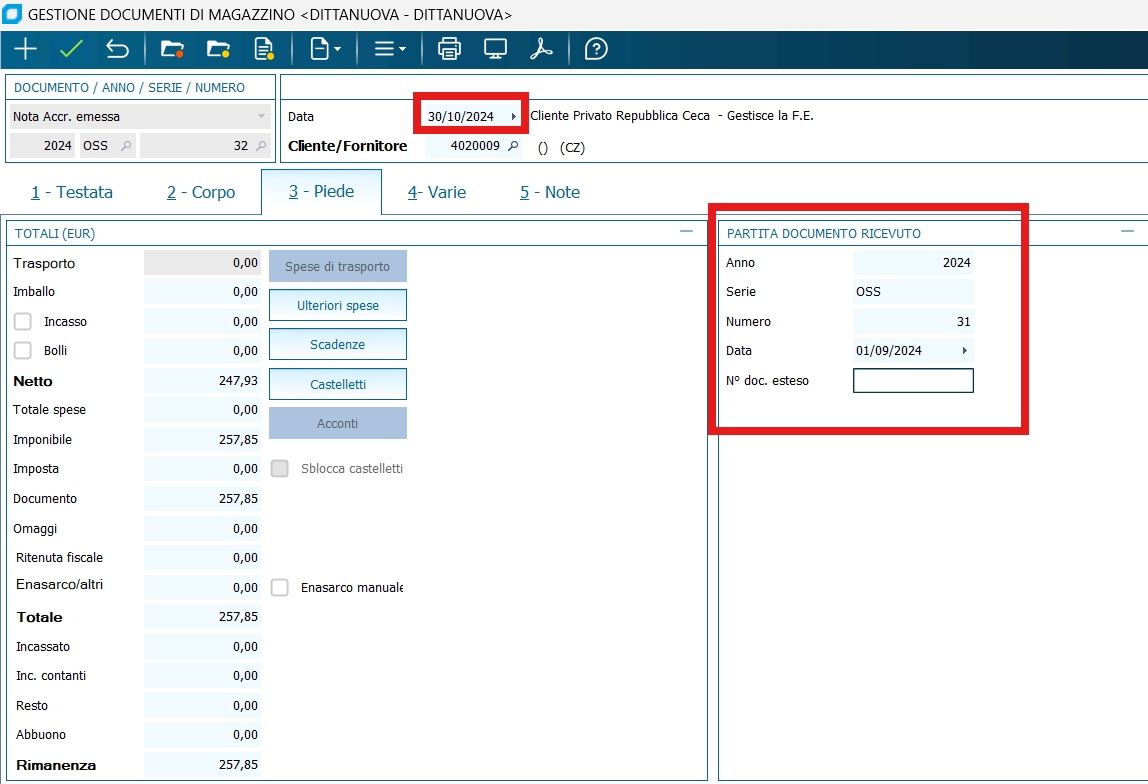Click the folder icon with red dot
The width and height of the screenshot is (1148, 784).
[172, 49]
